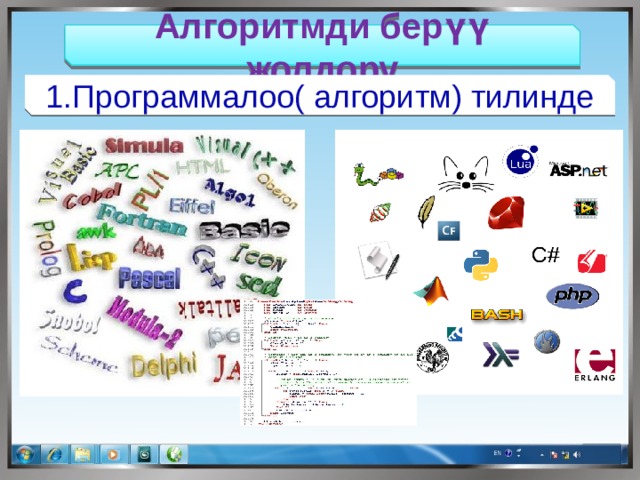Click the purple Haskell lambda logo
This screenshot has height=480, width=640.
pyautogui.click(x=501, y=354)
